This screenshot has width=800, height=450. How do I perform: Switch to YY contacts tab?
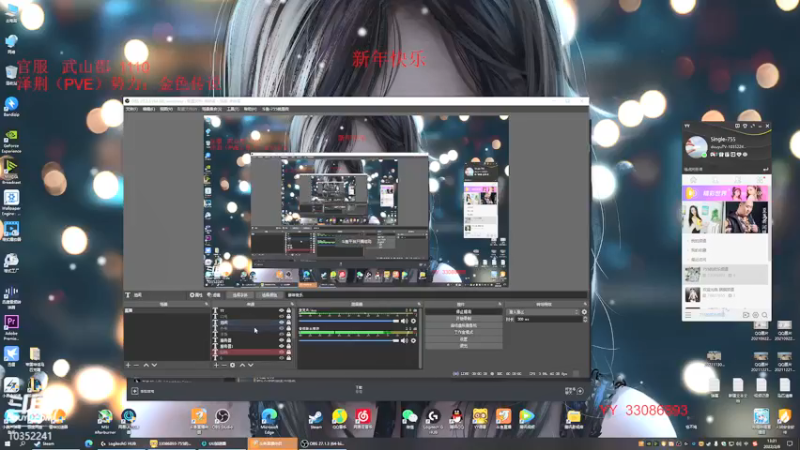pos(715,180)
